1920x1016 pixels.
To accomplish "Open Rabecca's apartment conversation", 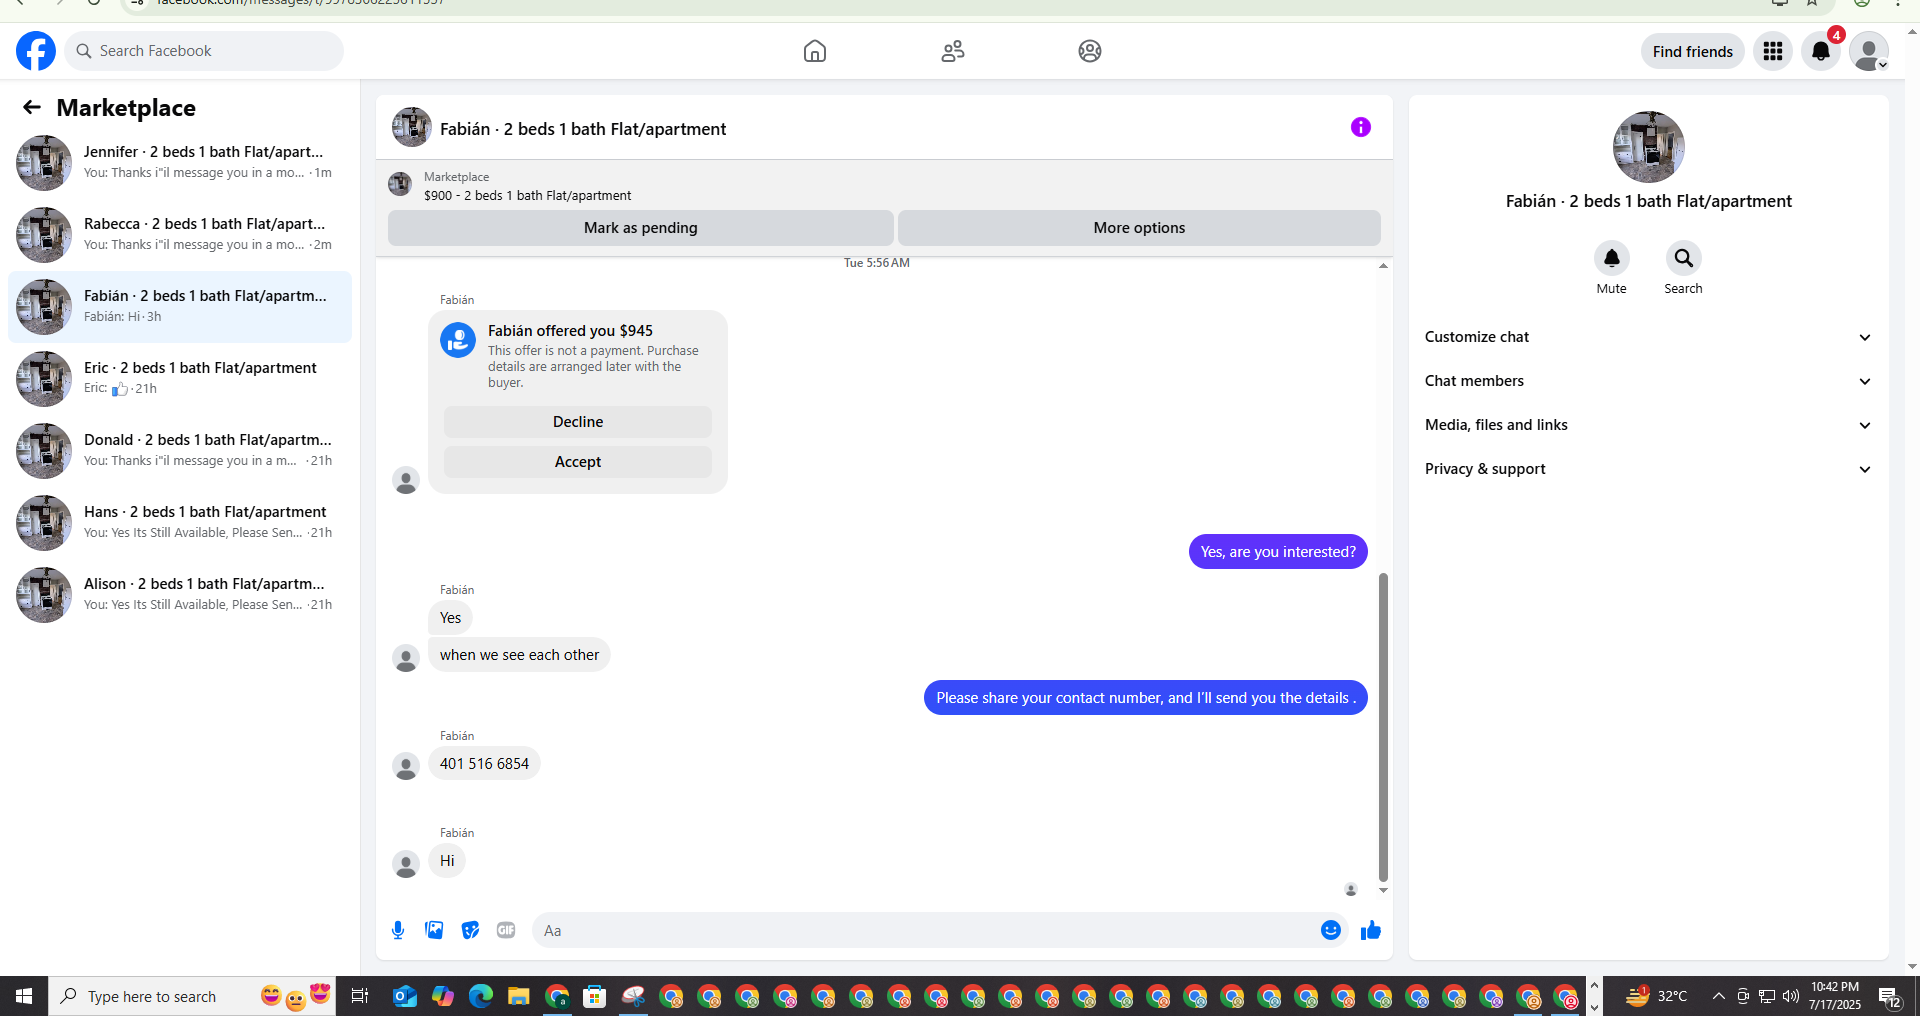I will 180,235.
